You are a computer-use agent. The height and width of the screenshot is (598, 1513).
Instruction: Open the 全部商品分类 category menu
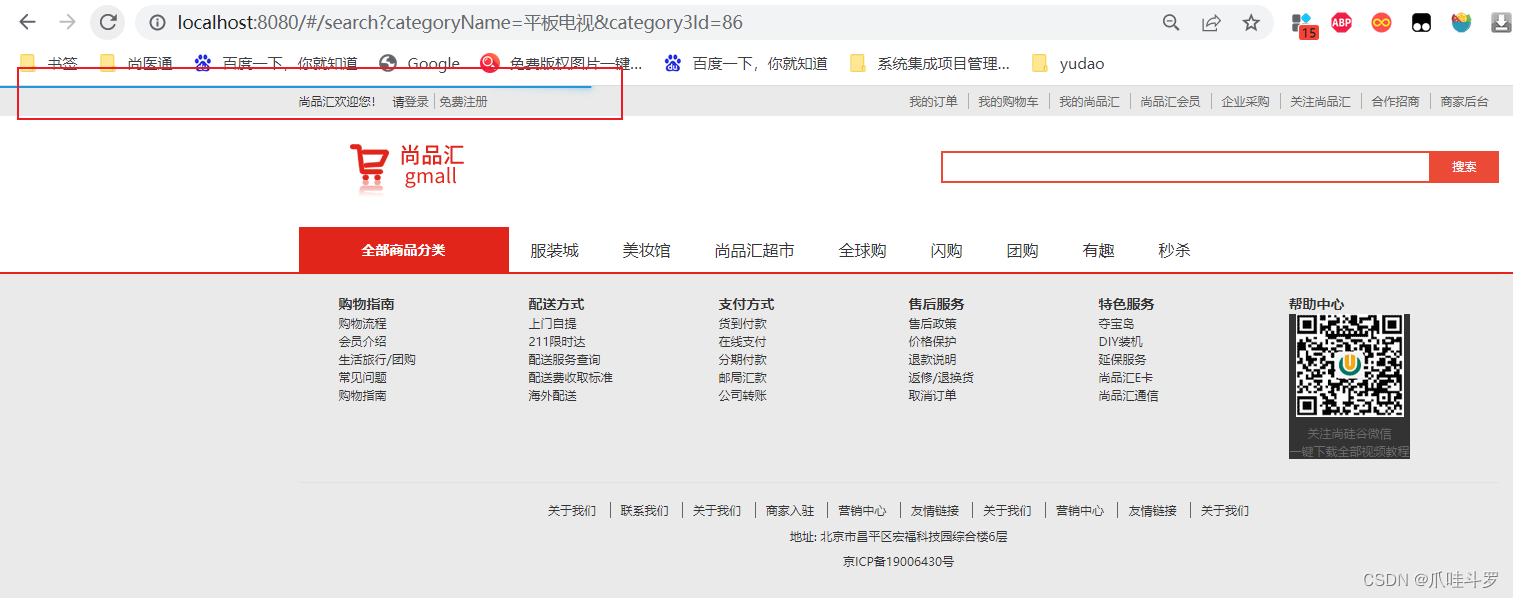click(404, 249)
